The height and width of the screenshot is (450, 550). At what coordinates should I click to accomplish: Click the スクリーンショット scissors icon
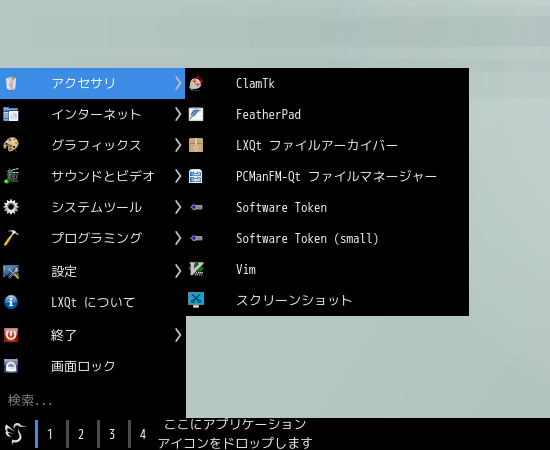(x=196, y=300)
